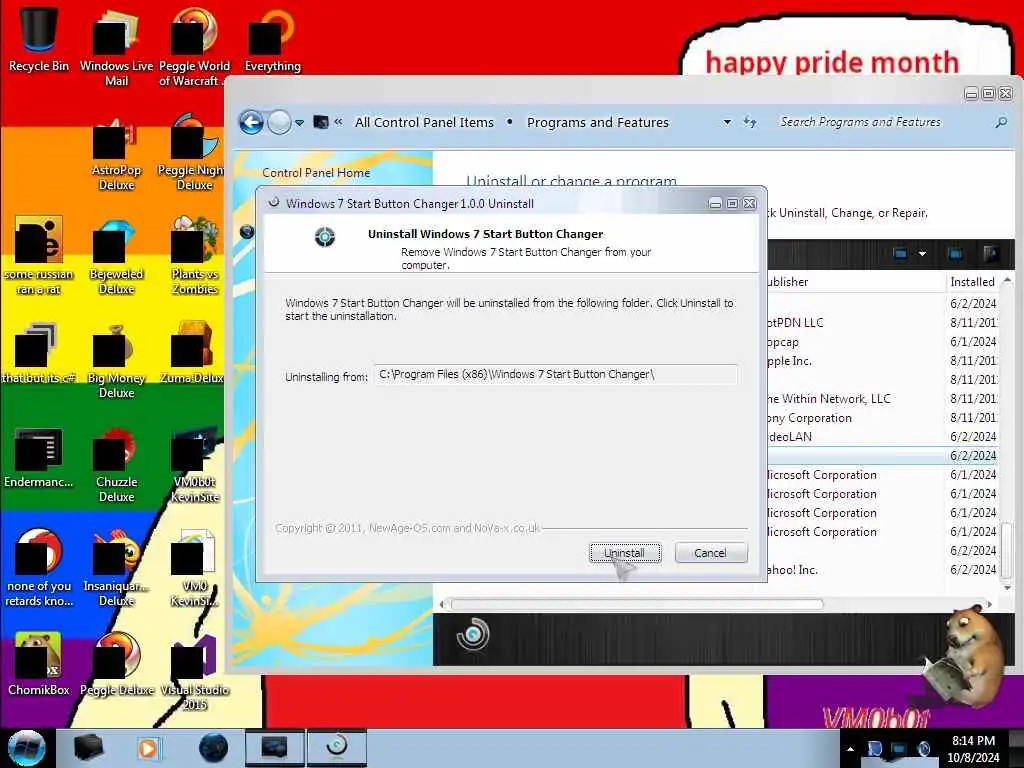Screen dimensions: 1024x768
Task: Click the preview pane icon in toolbar
Action: pos(955,253)
